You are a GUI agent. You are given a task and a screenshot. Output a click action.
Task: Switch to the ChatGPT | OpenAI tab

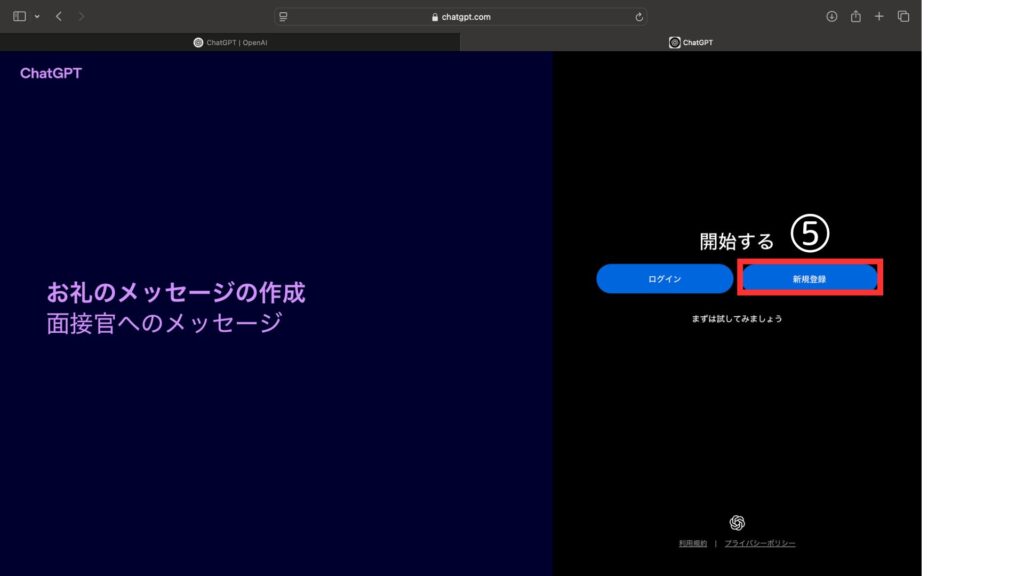[x=230, y=42]
